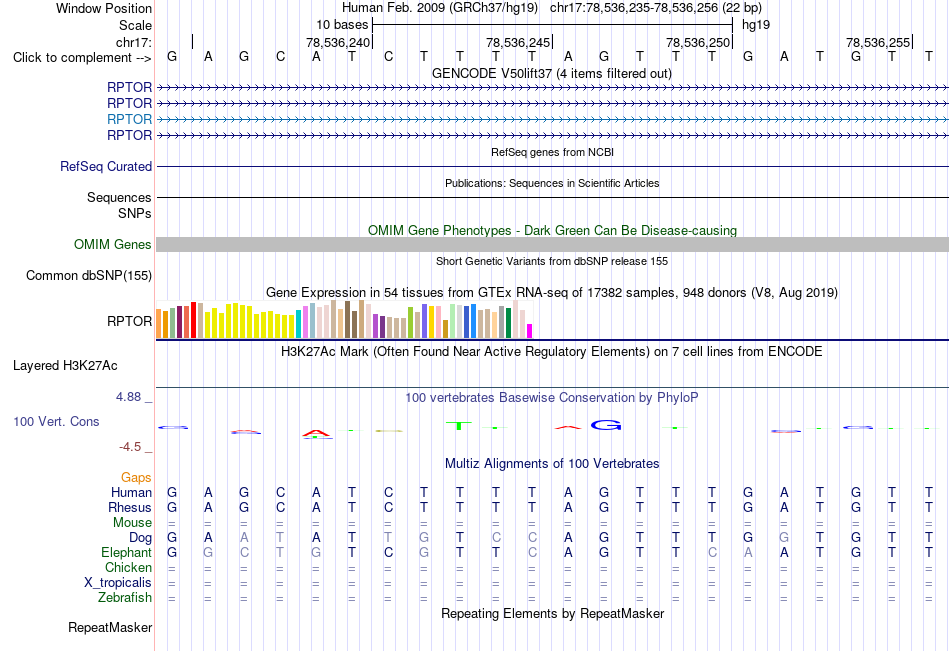The height and width of the screenshot is (651, 950).
Task: Click the 'Scale' label
Action: [135, 25]
